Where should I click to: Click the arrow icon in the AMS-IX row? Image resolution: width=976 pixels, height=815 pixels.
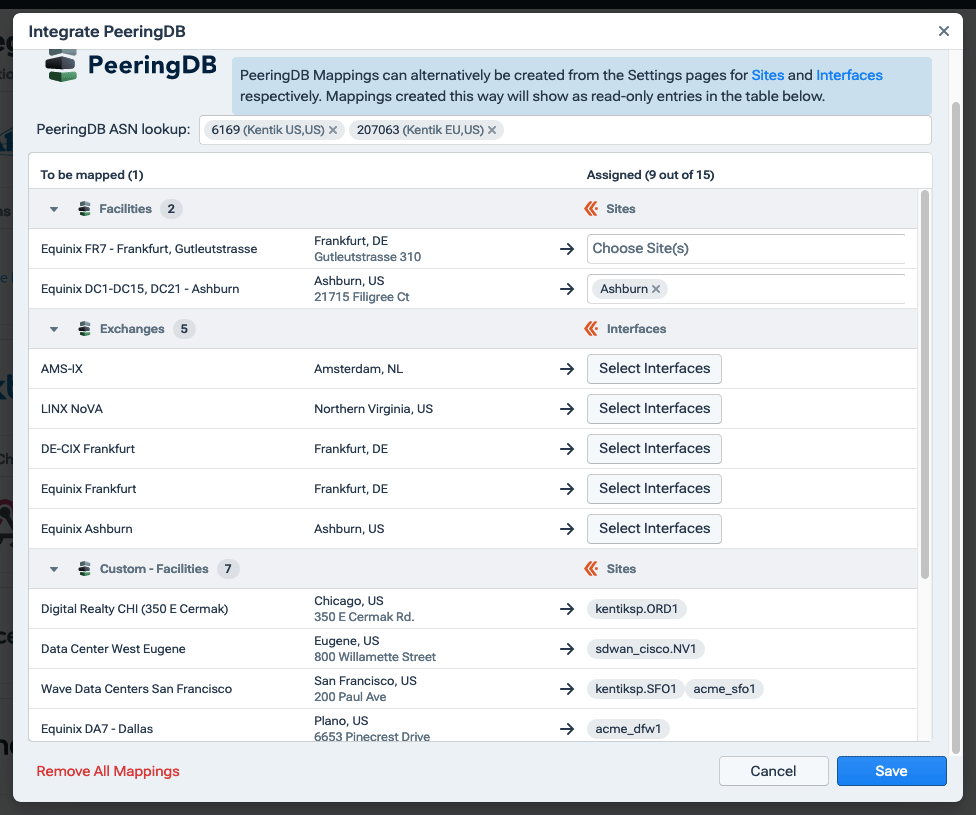tap(567, 368)
